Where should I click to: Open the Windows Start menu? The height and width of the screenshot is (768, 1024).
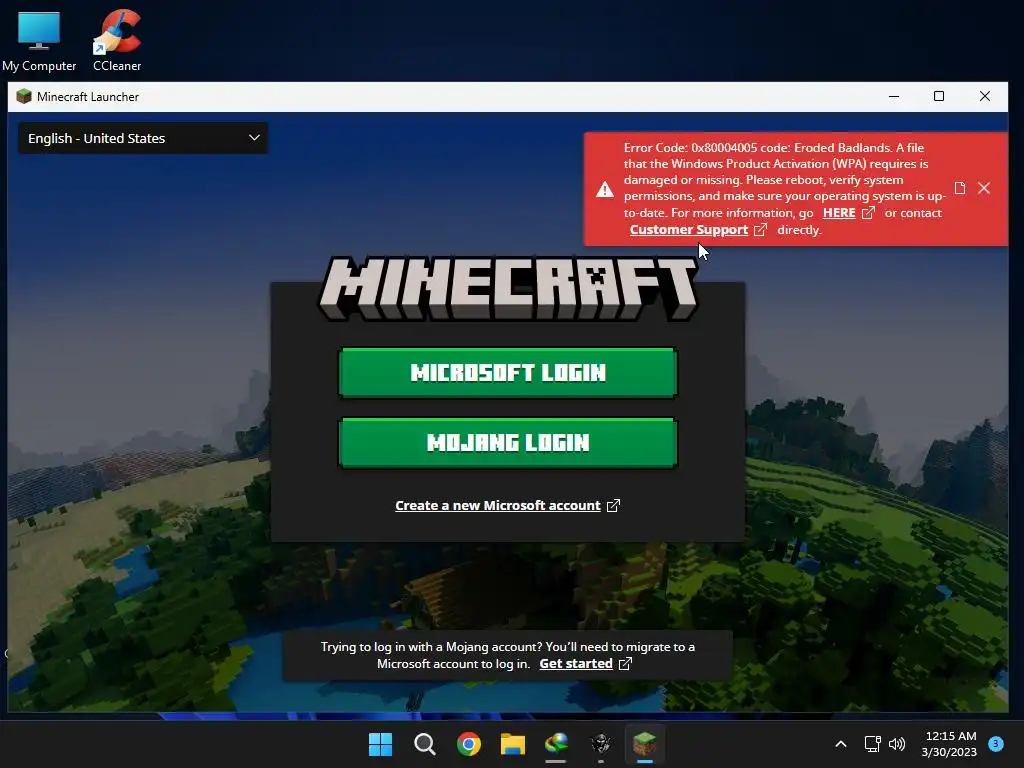[x=380, y=744]
